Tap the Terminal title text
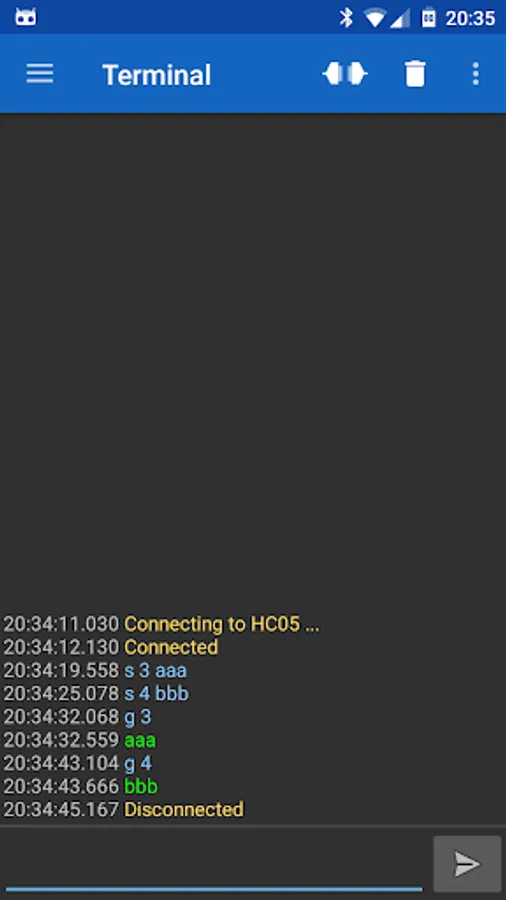This screenshot has height=900, width=506. pos(157,75)
